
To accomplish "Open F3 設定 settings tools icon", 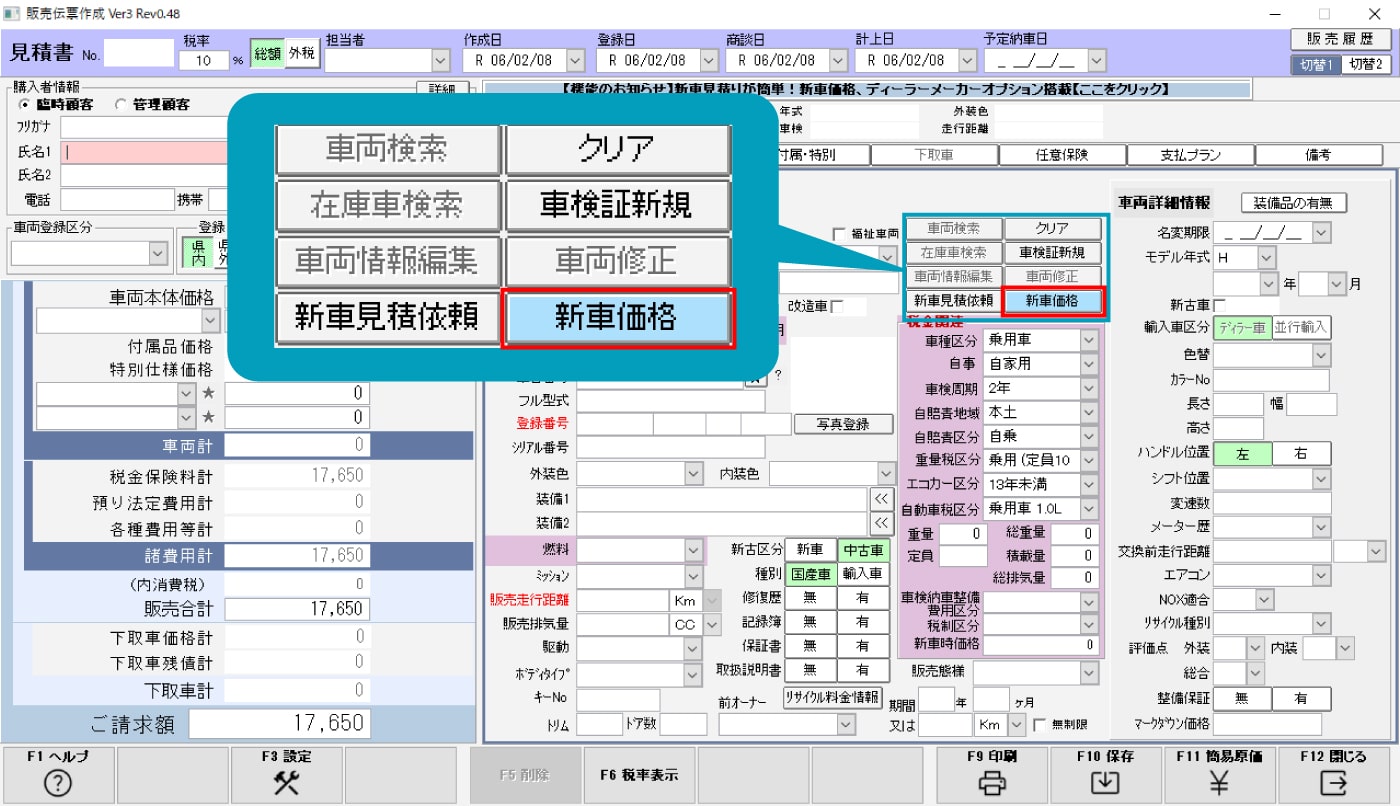I will pyautogui.click(x=286, y=784).
